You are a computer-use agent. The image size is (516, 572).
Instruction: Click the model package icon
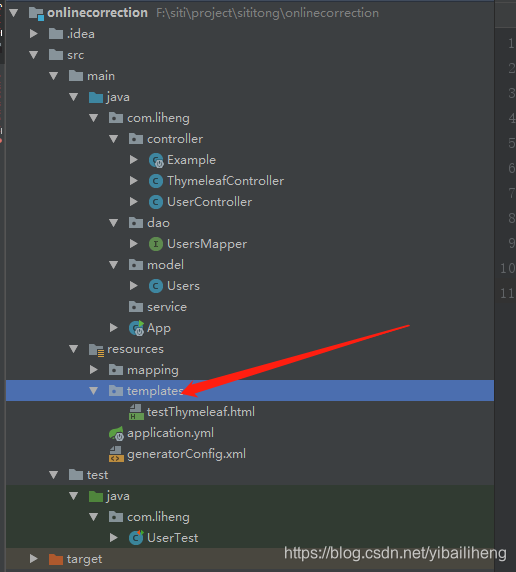pos(136,265)
